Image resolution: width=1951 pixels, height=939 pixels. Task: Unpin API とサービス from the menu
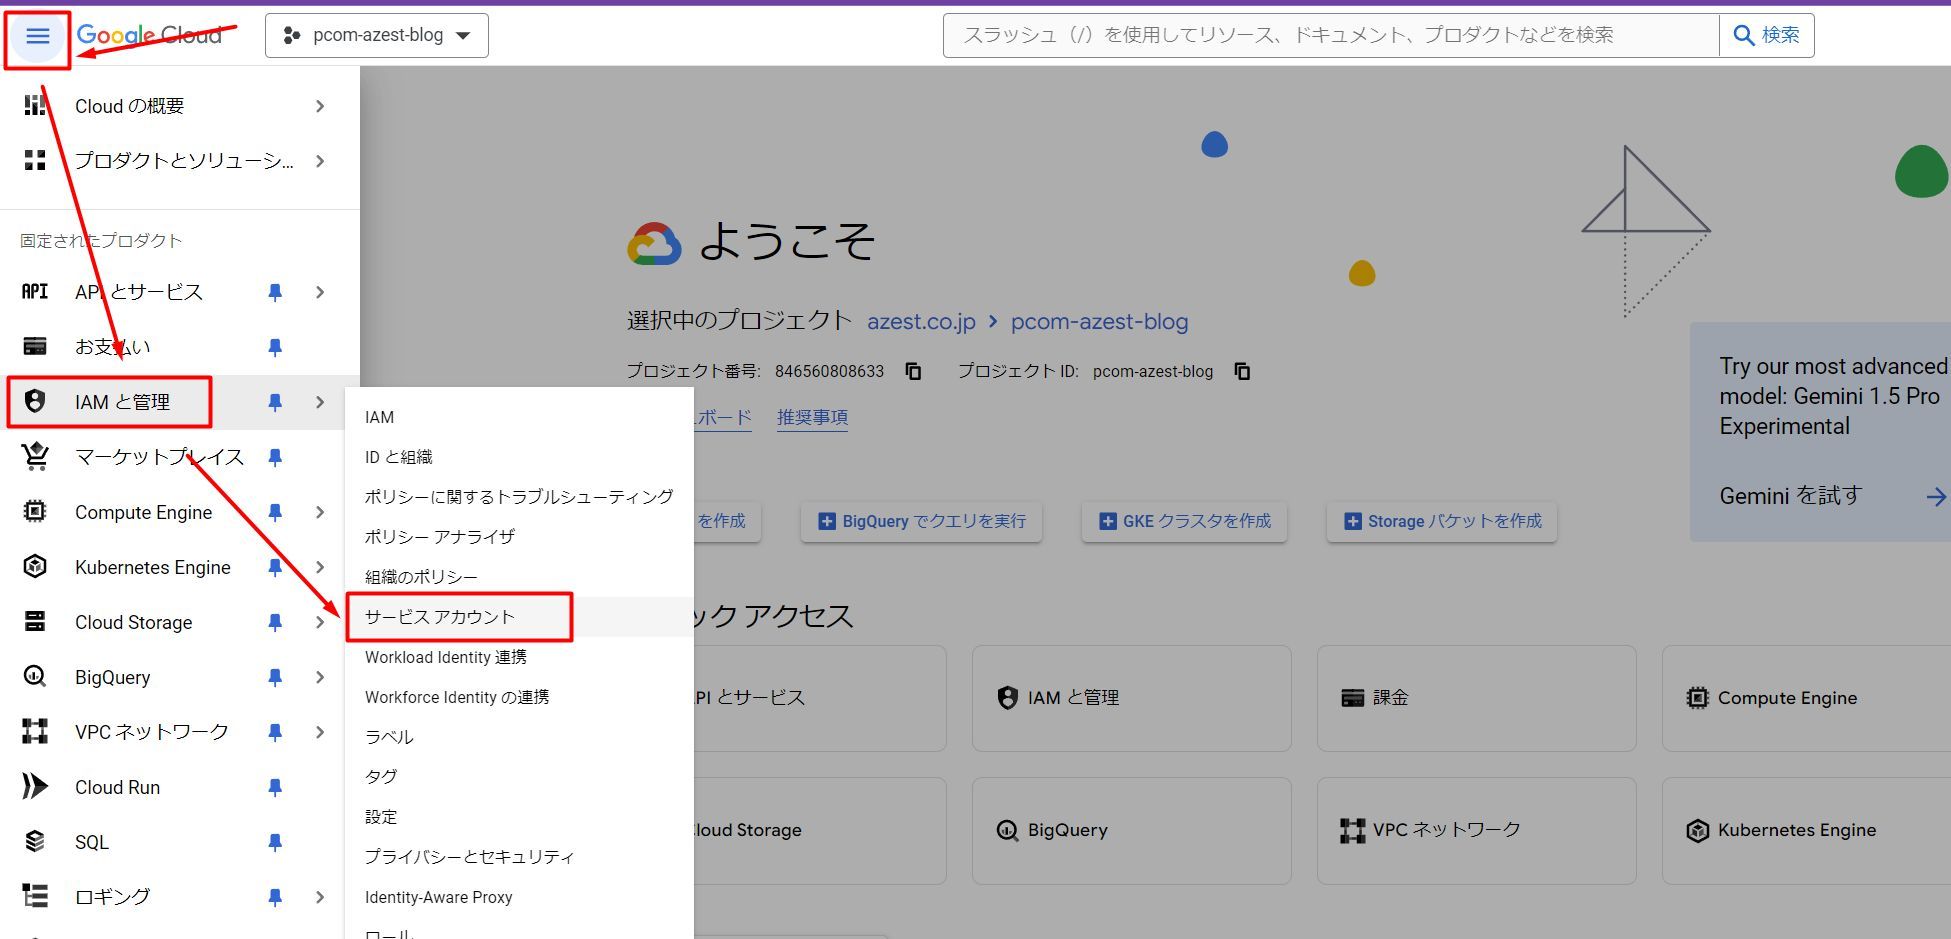(275, 292)
